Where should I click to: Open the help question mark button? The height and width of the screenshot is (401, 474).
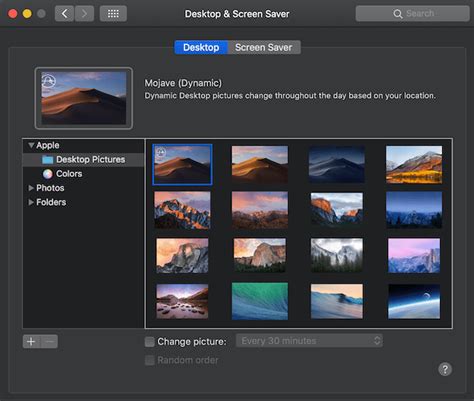click(x=445, y=369)
